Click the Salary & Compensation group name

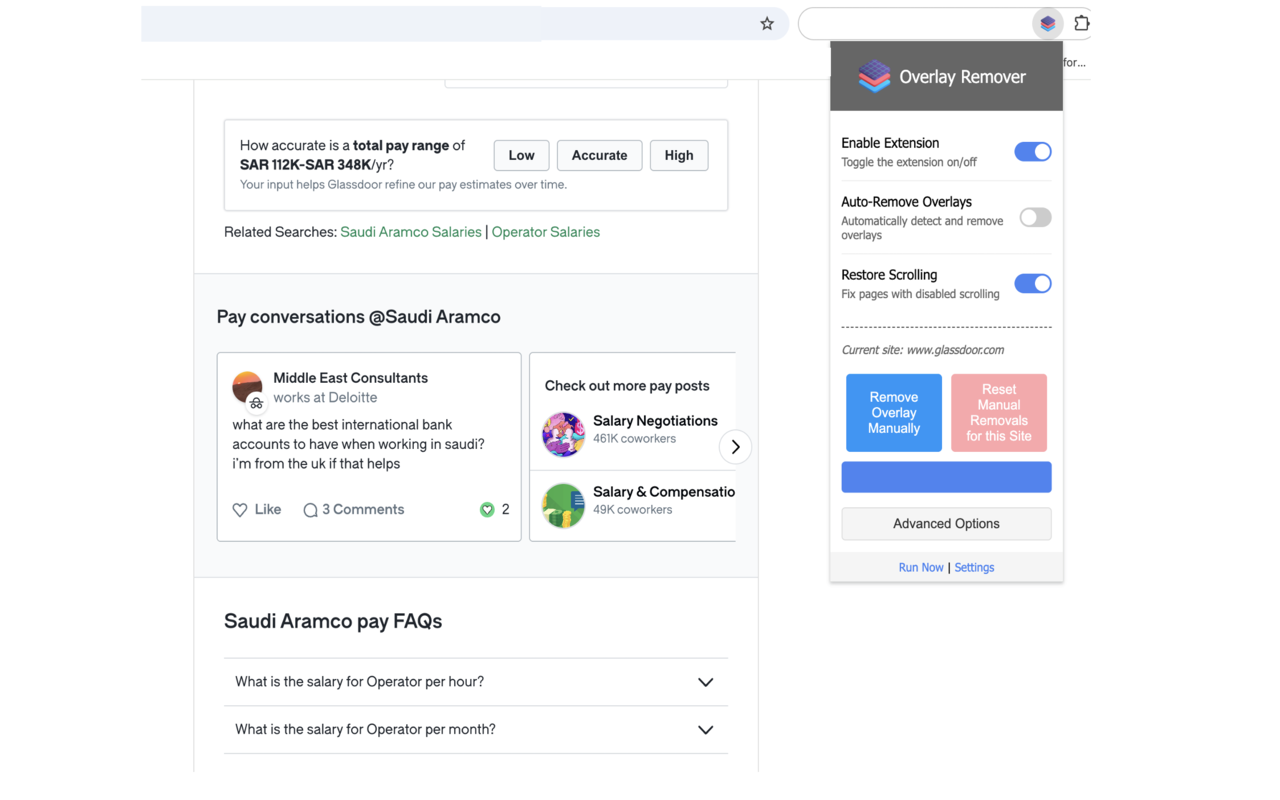(x=664, y=492)
